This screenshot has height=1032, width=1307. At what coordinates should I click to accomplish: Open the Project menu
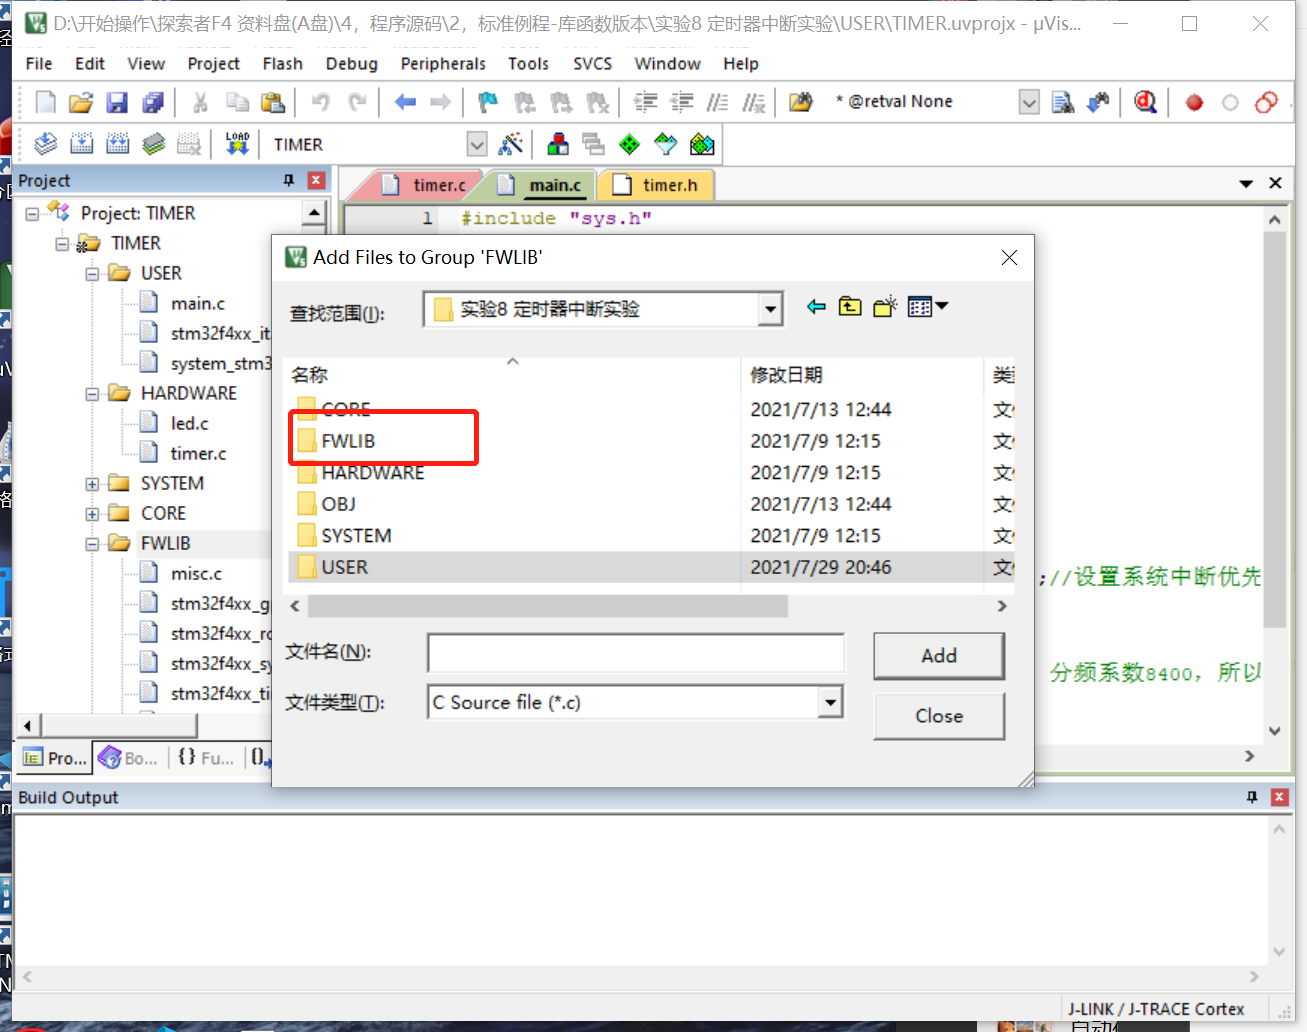(213, 63)
